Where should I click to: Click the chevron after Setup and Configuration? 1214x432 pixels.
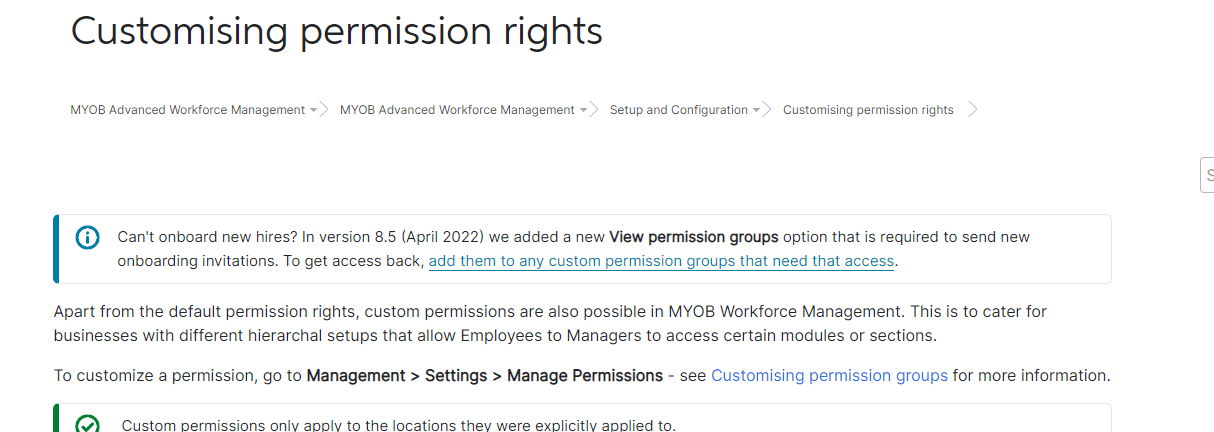pos(767,110)
